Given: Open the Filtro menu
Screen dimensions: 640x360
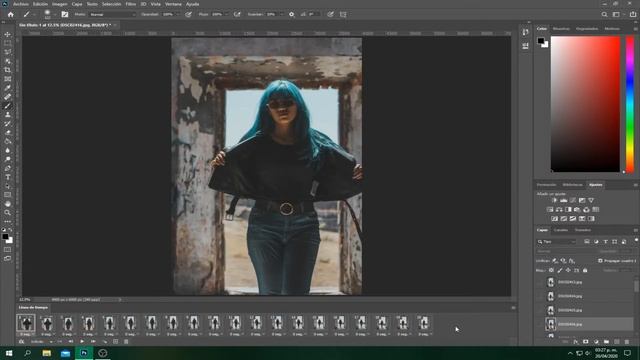Looking at the screenshot, I should pos(131,4).
